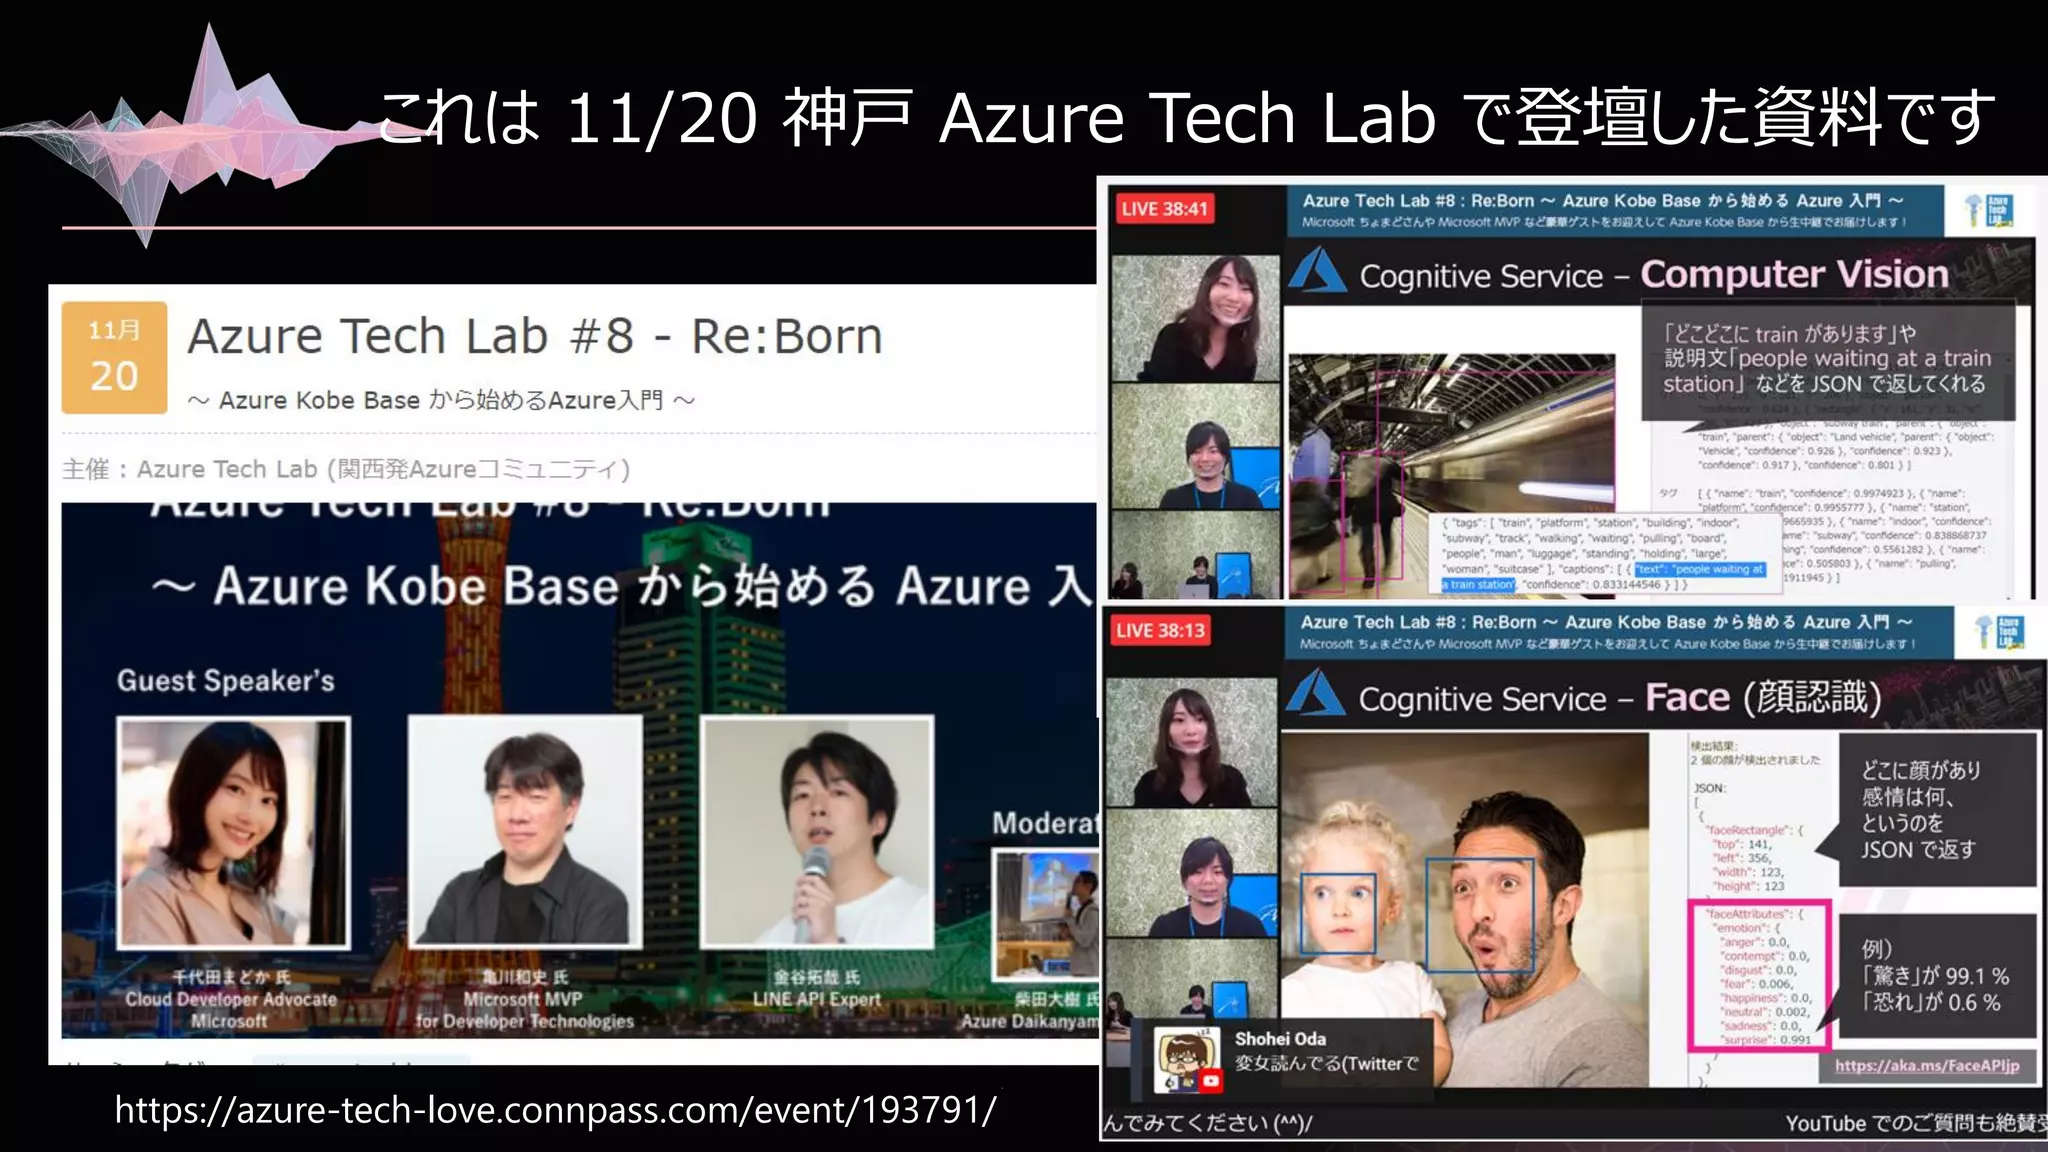The height and width of the screenshot is (1152, 2048).
Task: Open the aka.ms/FaceAPIjp link
Action: click(x=1926, y=1065)
